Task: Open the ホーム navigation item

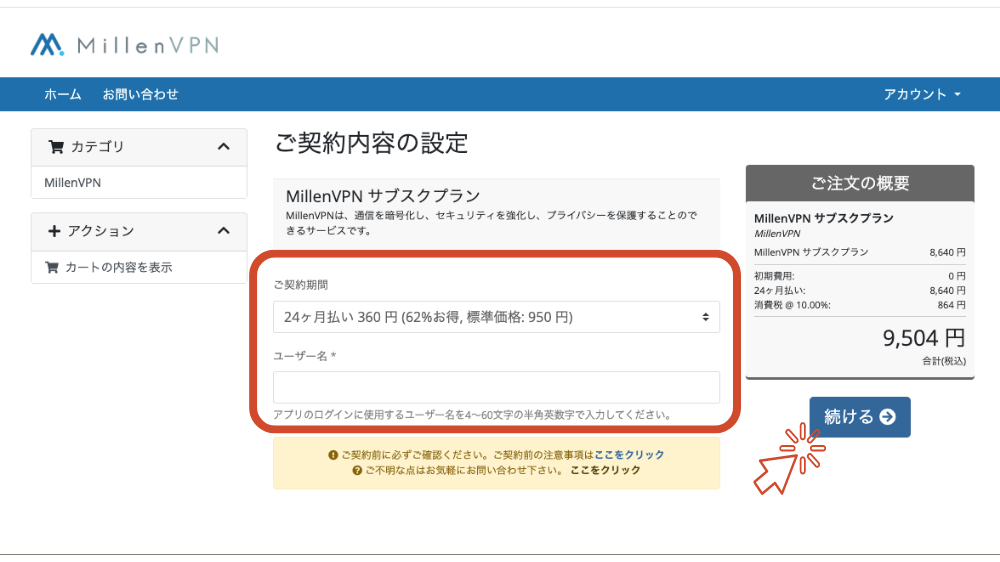Action: (x=62, y=94)
